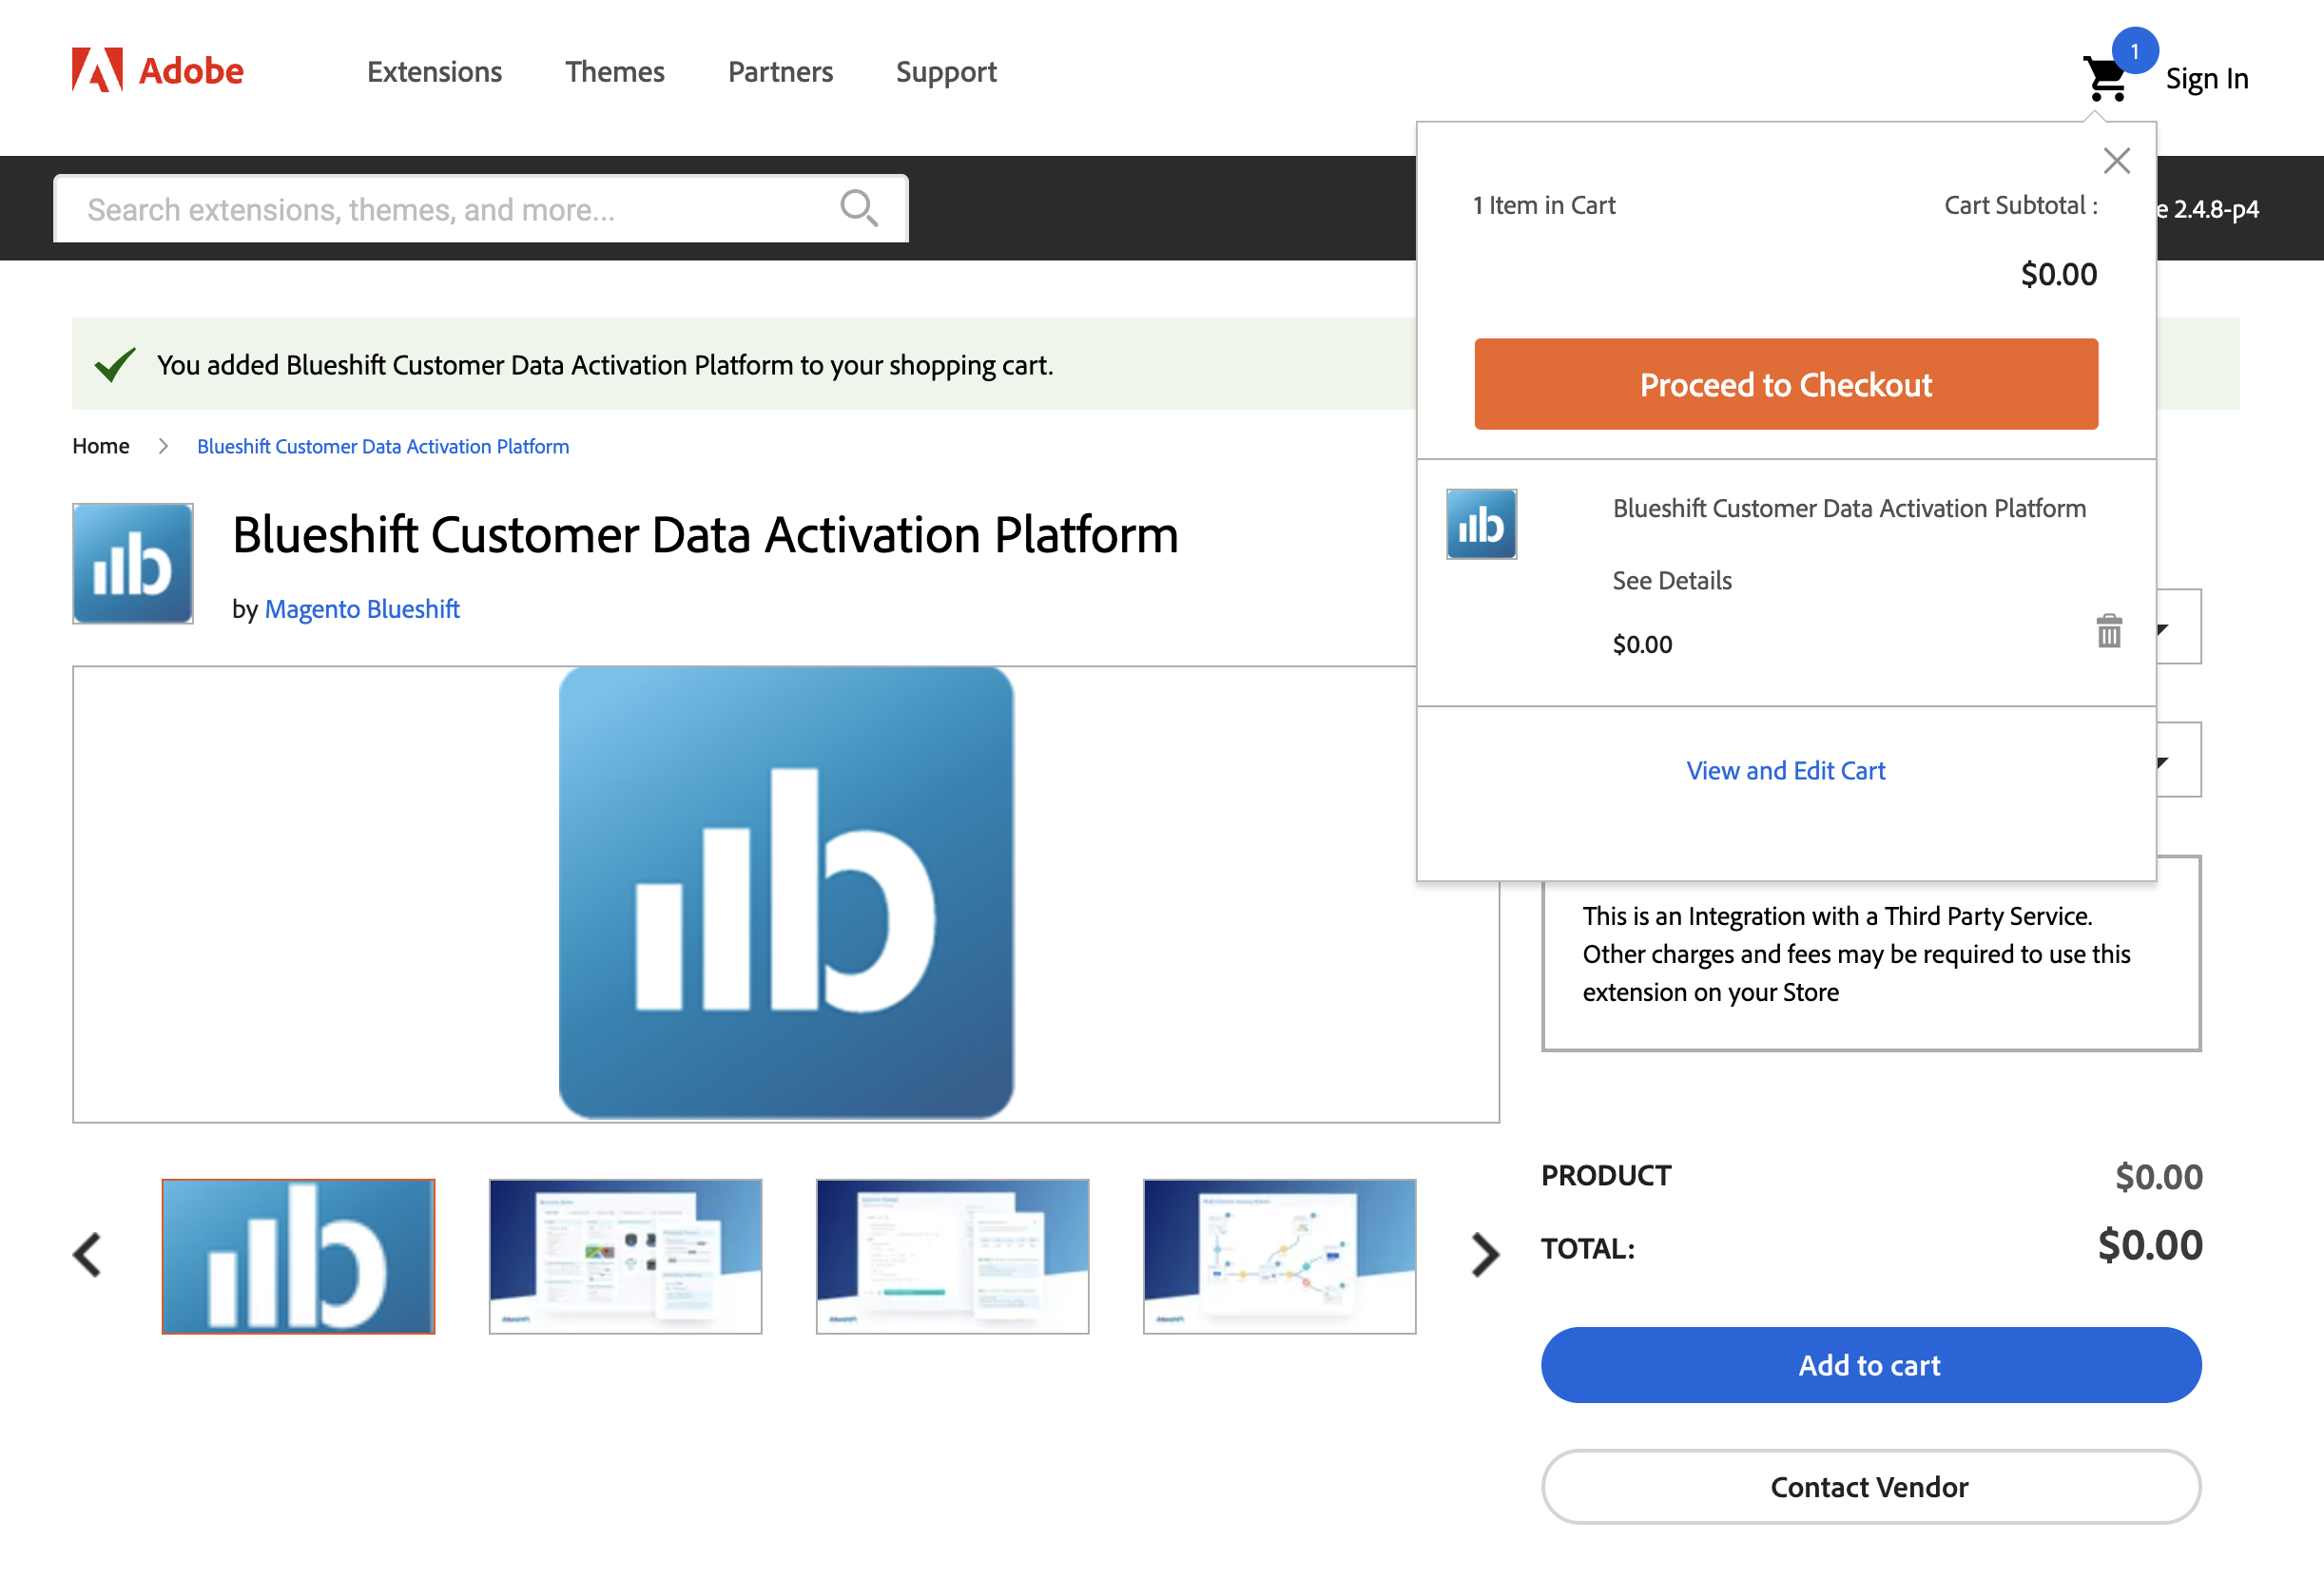Click Blueshift icon in cart popup

(x=1481, y=524)
